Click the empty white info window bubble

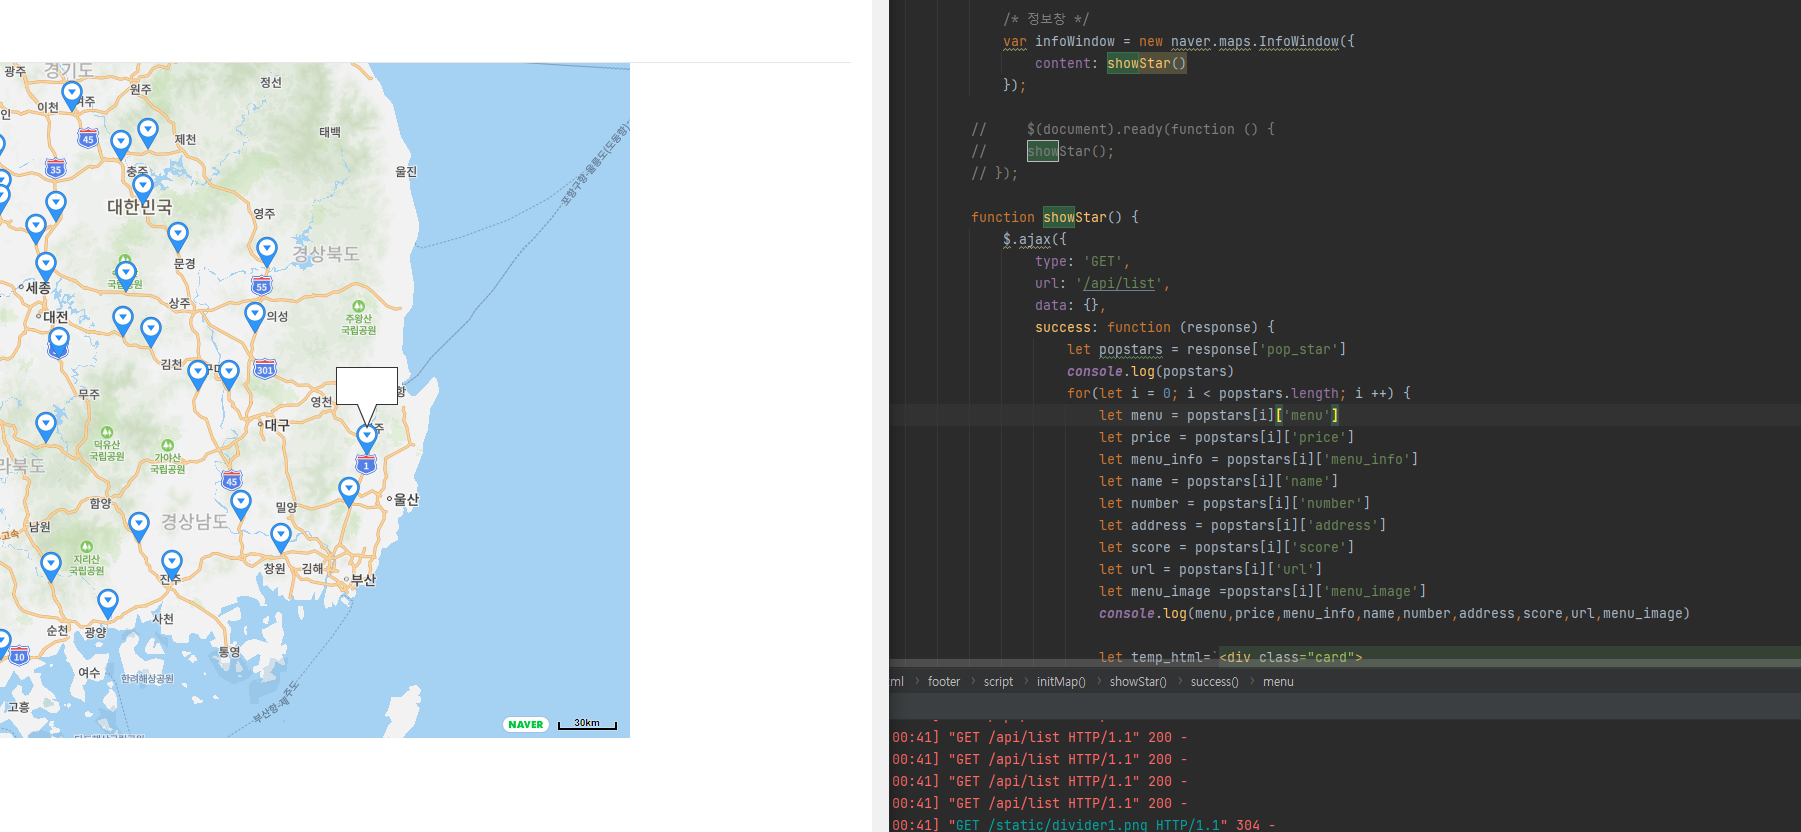coord(367,385)
